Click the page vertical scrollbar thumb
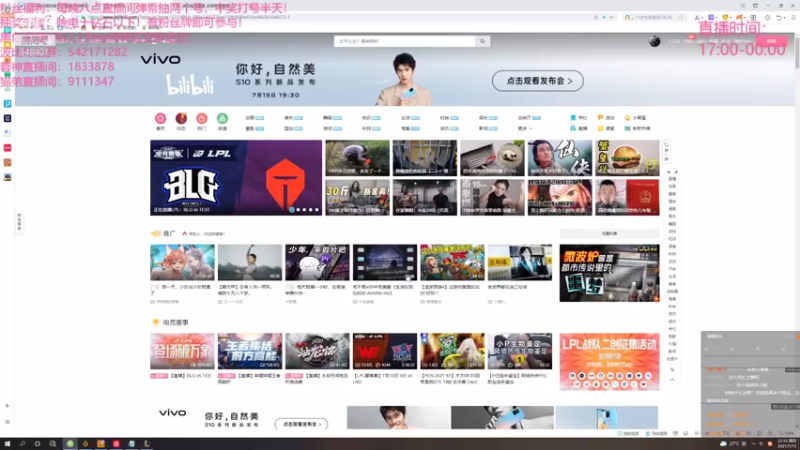Image resolution: width=800 pixels, height=450 pixels. tap(796, 51)
